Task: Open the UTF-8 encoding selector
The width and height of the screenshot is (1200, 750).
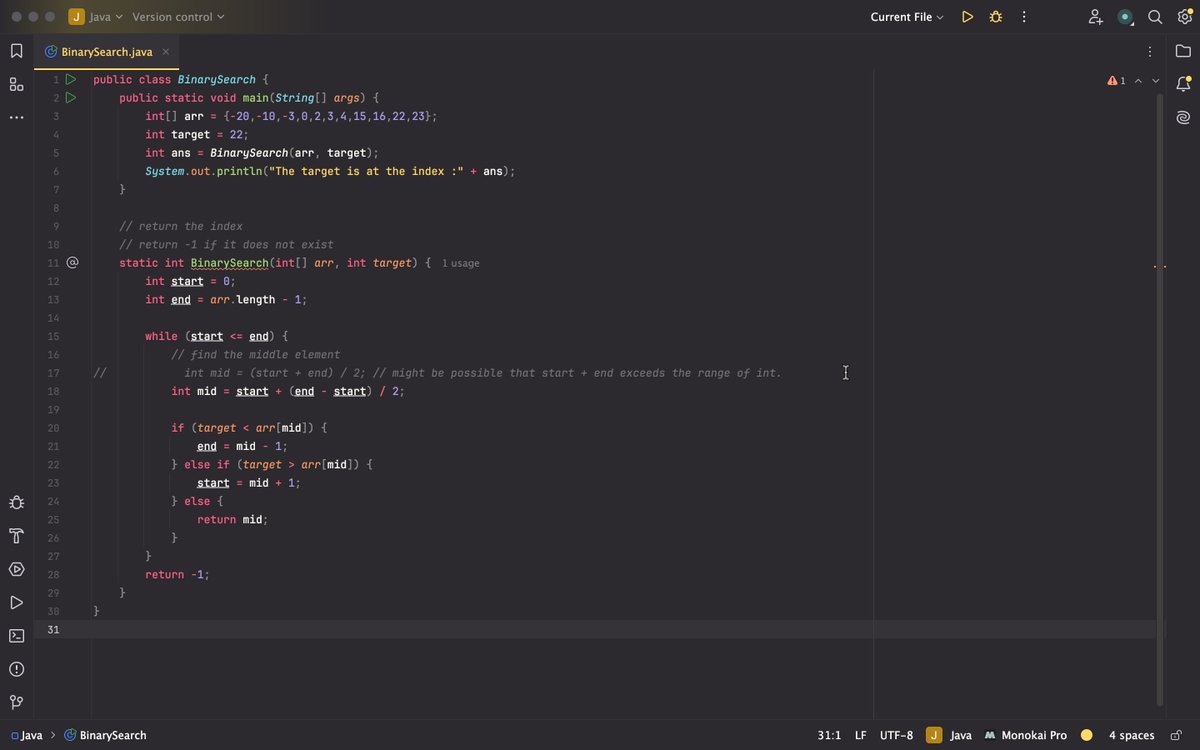Action: click(x=896, y=735)
